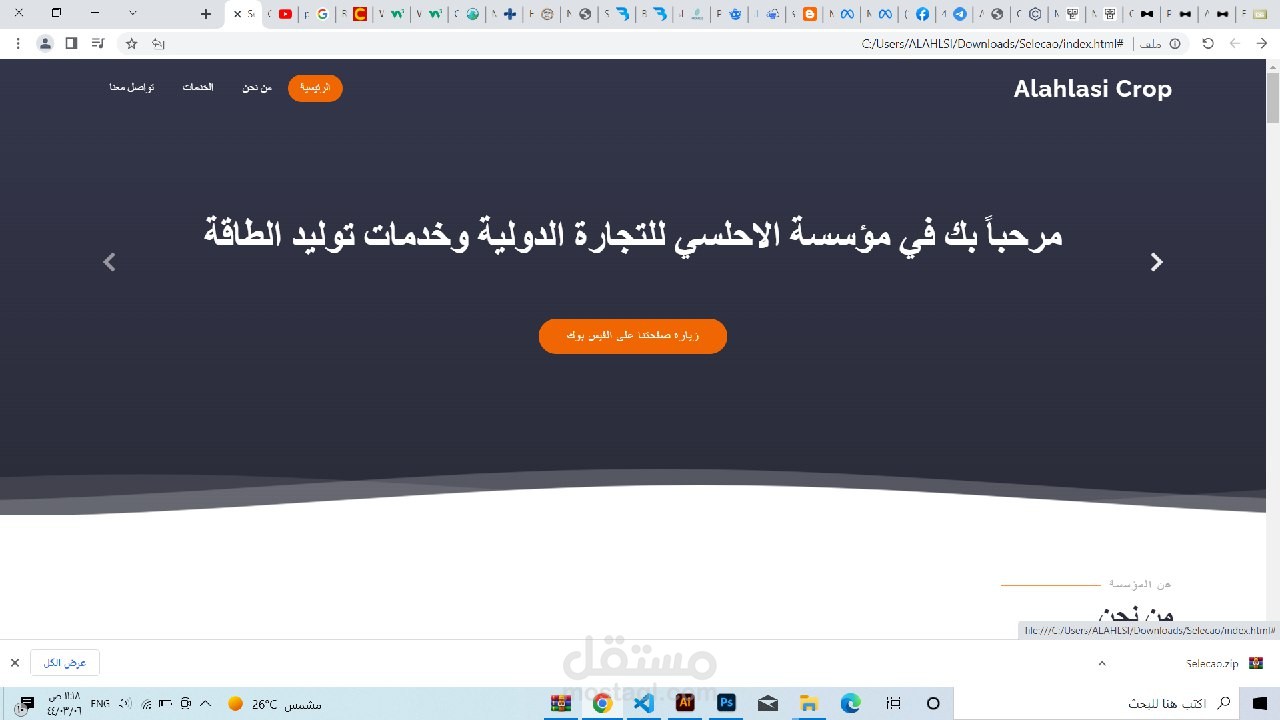
Task: Go to the next carousel slide arrow
Action: coord(1156,262)
